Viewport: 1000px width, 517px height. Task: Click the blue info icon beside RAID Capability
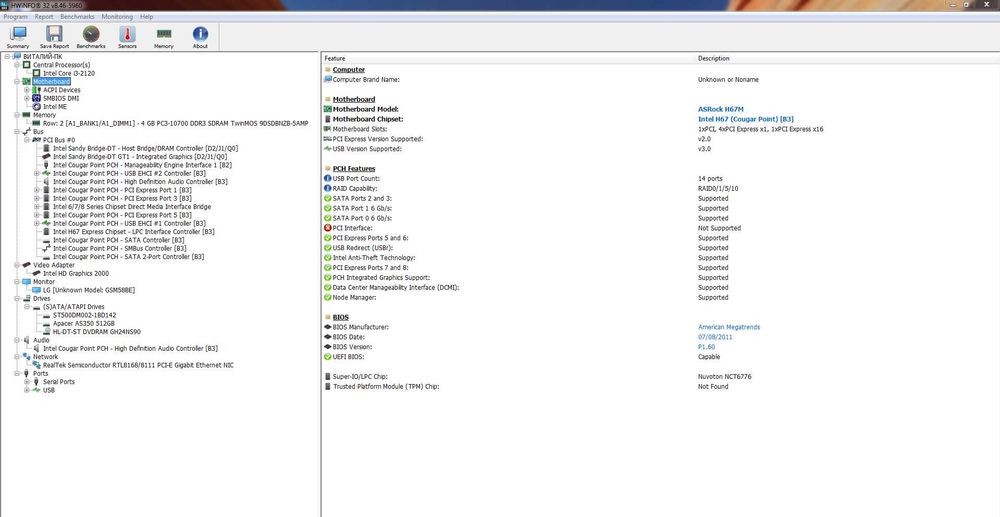[x=328, y=189]
